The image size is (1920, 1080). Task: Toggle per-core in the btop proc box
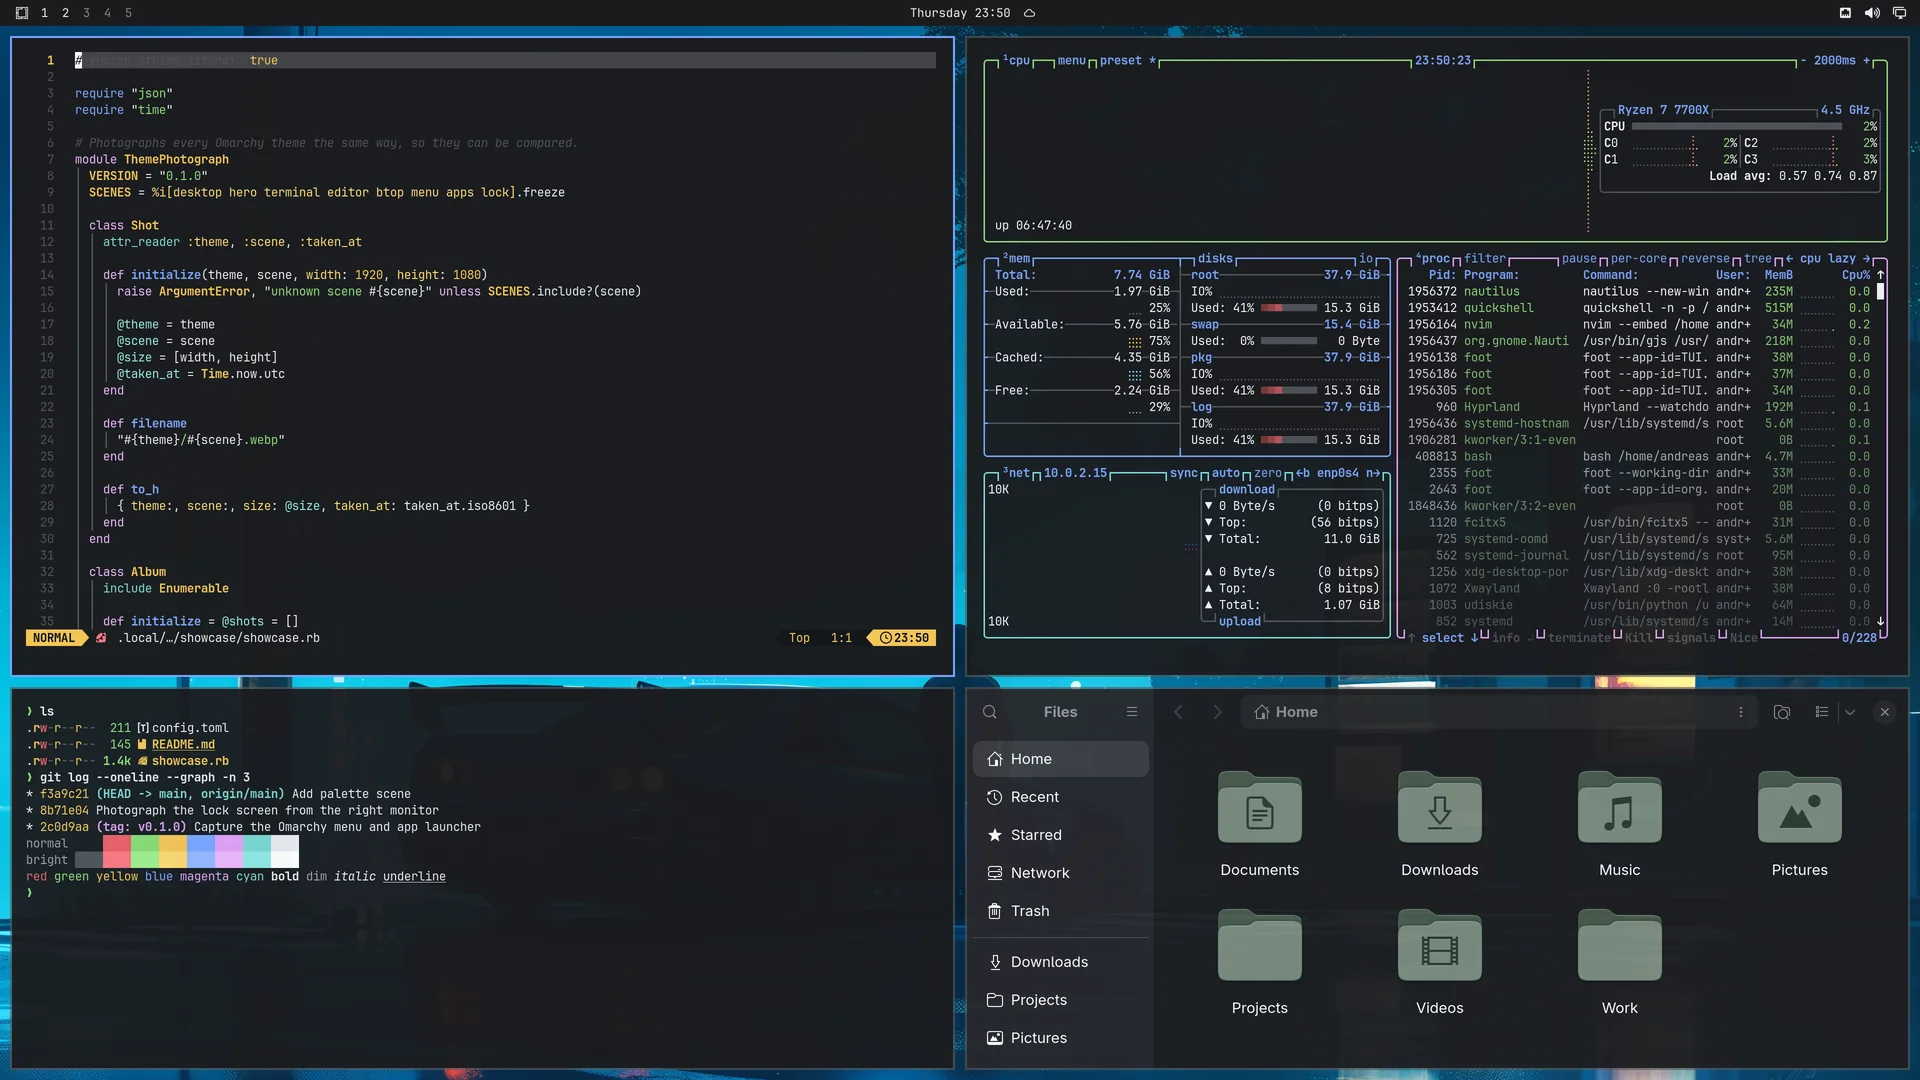coord(1639,259)
